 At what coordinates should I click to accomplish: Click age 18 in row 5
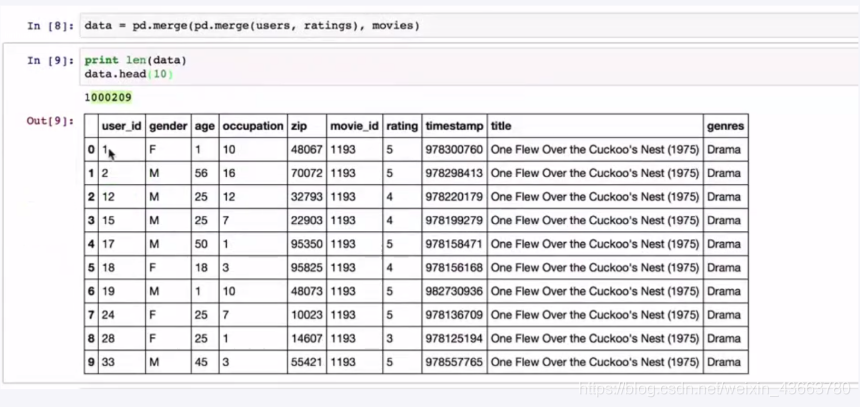click(201, 268)
